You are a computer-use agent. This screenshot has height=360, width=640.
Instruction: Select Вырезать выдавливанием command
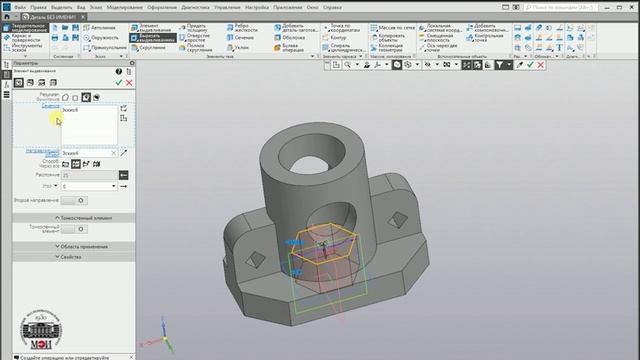153,38
